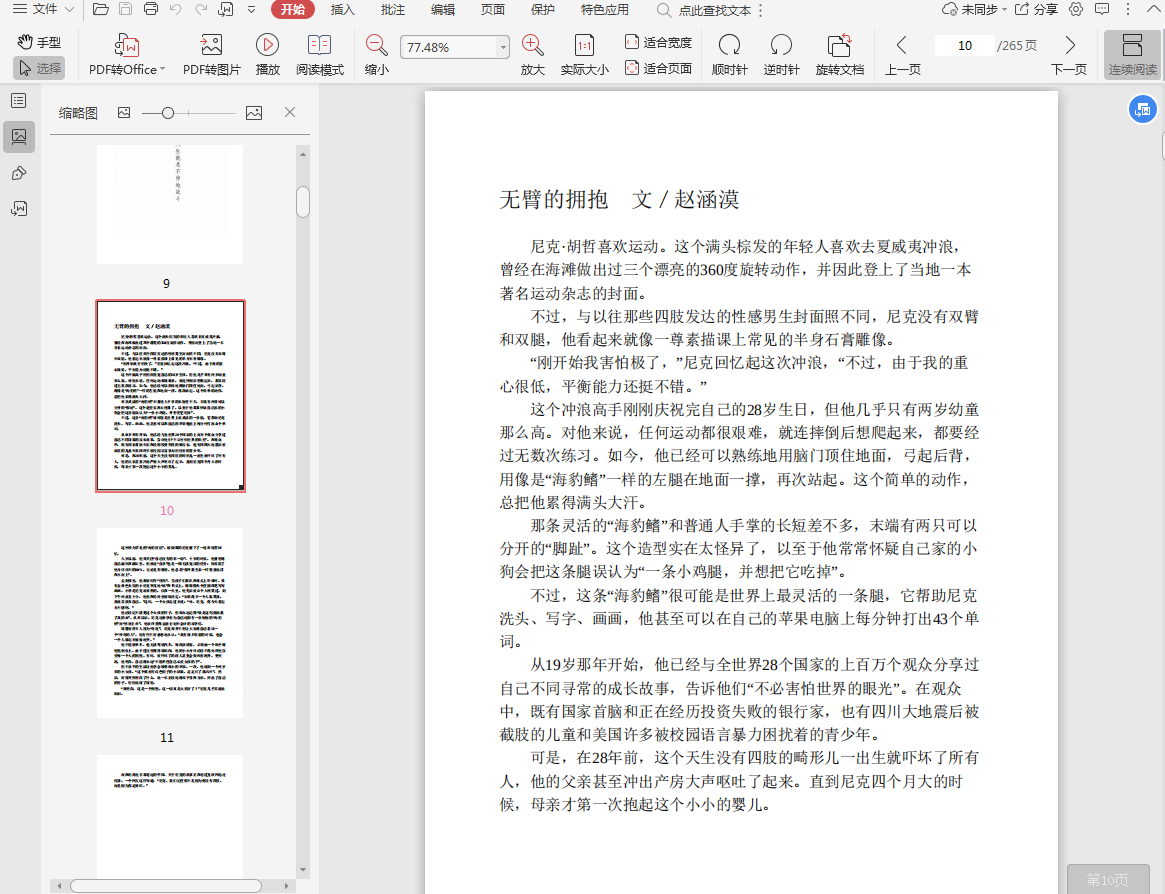Click the print icon
The image size is (1165, 894).
click(x=151, y=10)
